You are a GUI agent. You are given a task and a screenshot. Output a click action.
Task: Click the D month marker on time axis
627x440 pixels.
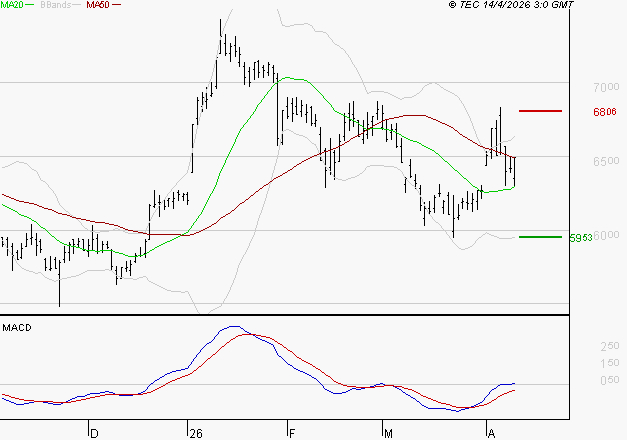[x=94, y=434]
